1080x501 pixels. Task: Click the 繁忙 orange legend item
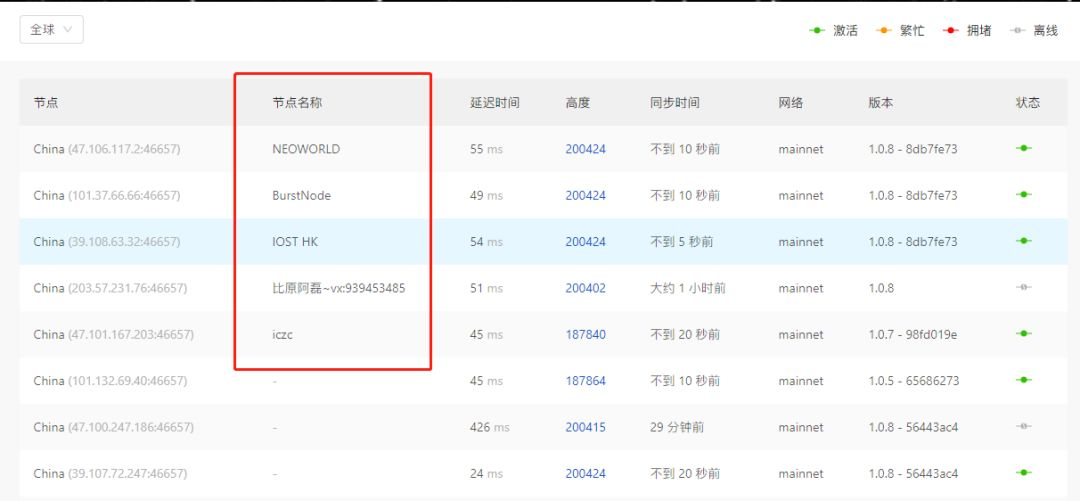(x=900, y=31)
